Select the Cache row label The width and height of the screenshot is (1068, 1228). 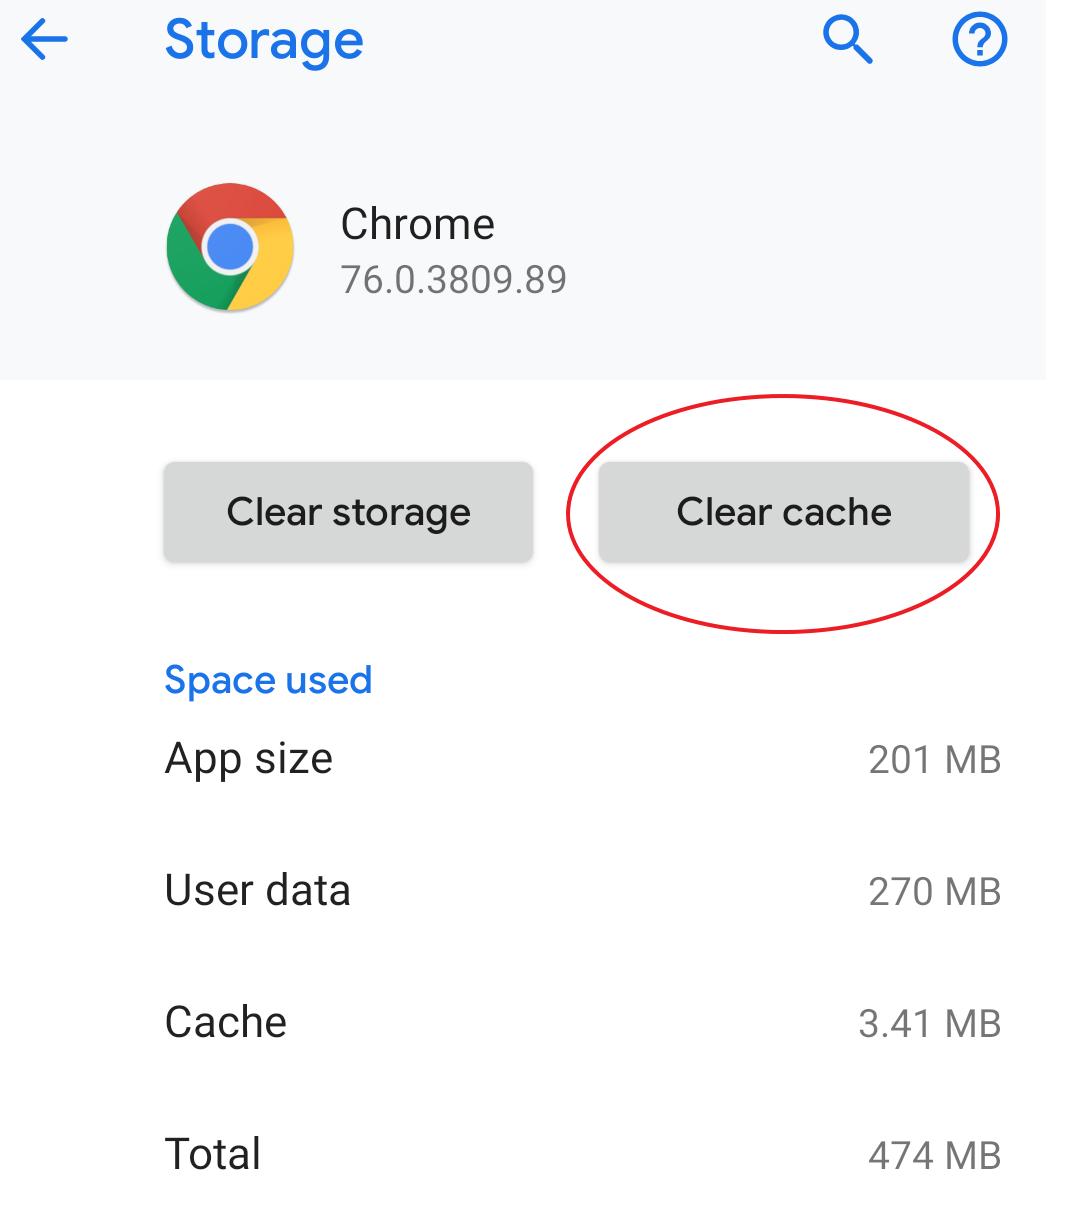pyautogui.click(x=226, y=1022)
